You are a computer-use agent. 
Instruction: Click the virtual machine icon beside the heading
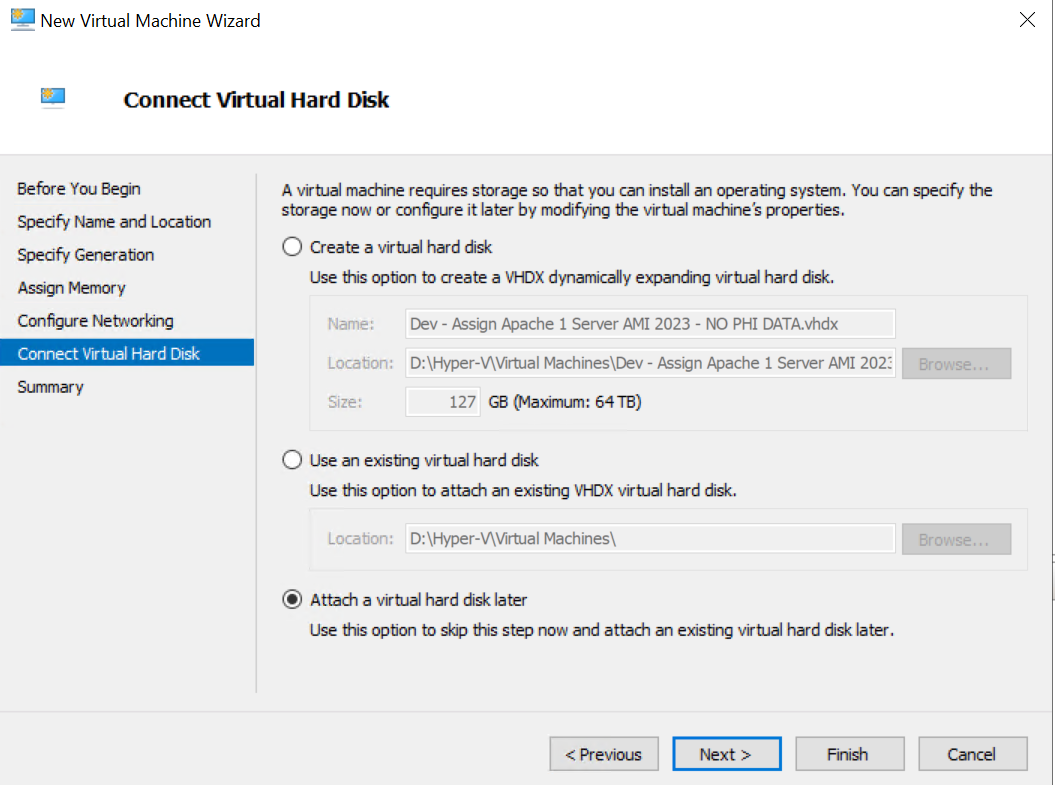[52, 99]
